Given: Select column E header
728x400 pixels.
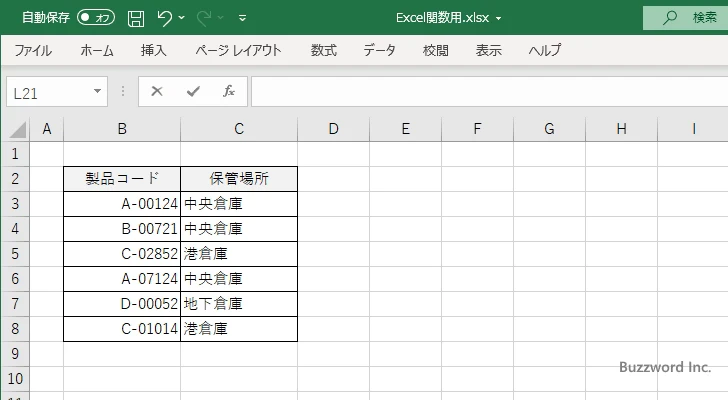Looking at the screenshot, I should 405,129.
